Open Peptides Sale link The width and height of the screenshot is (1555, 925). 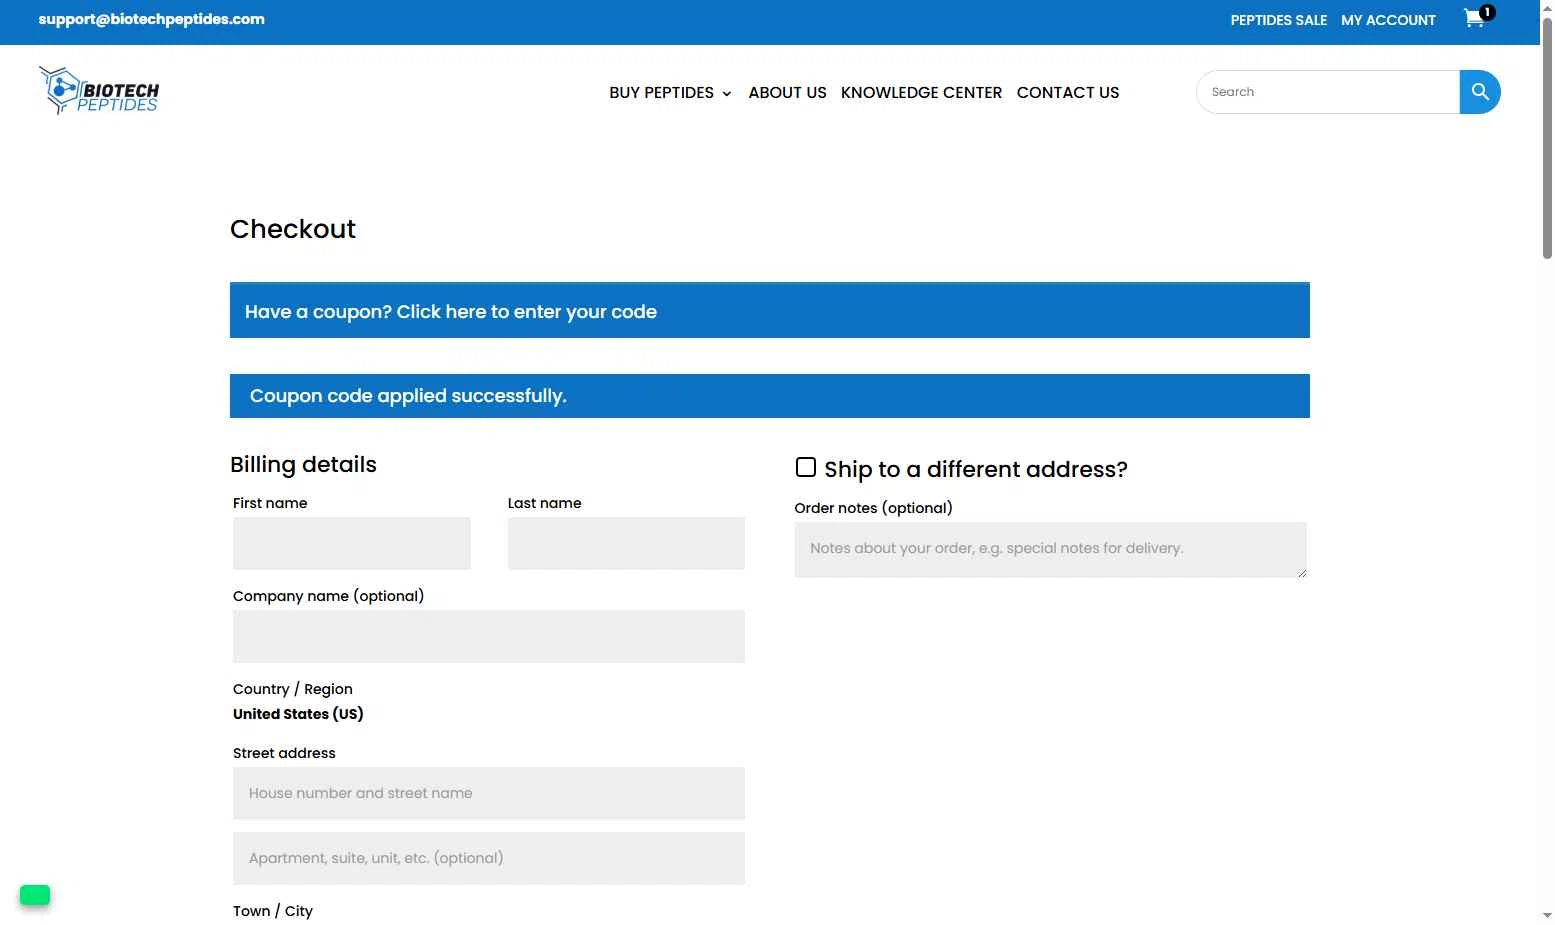tap(1278, 20)
